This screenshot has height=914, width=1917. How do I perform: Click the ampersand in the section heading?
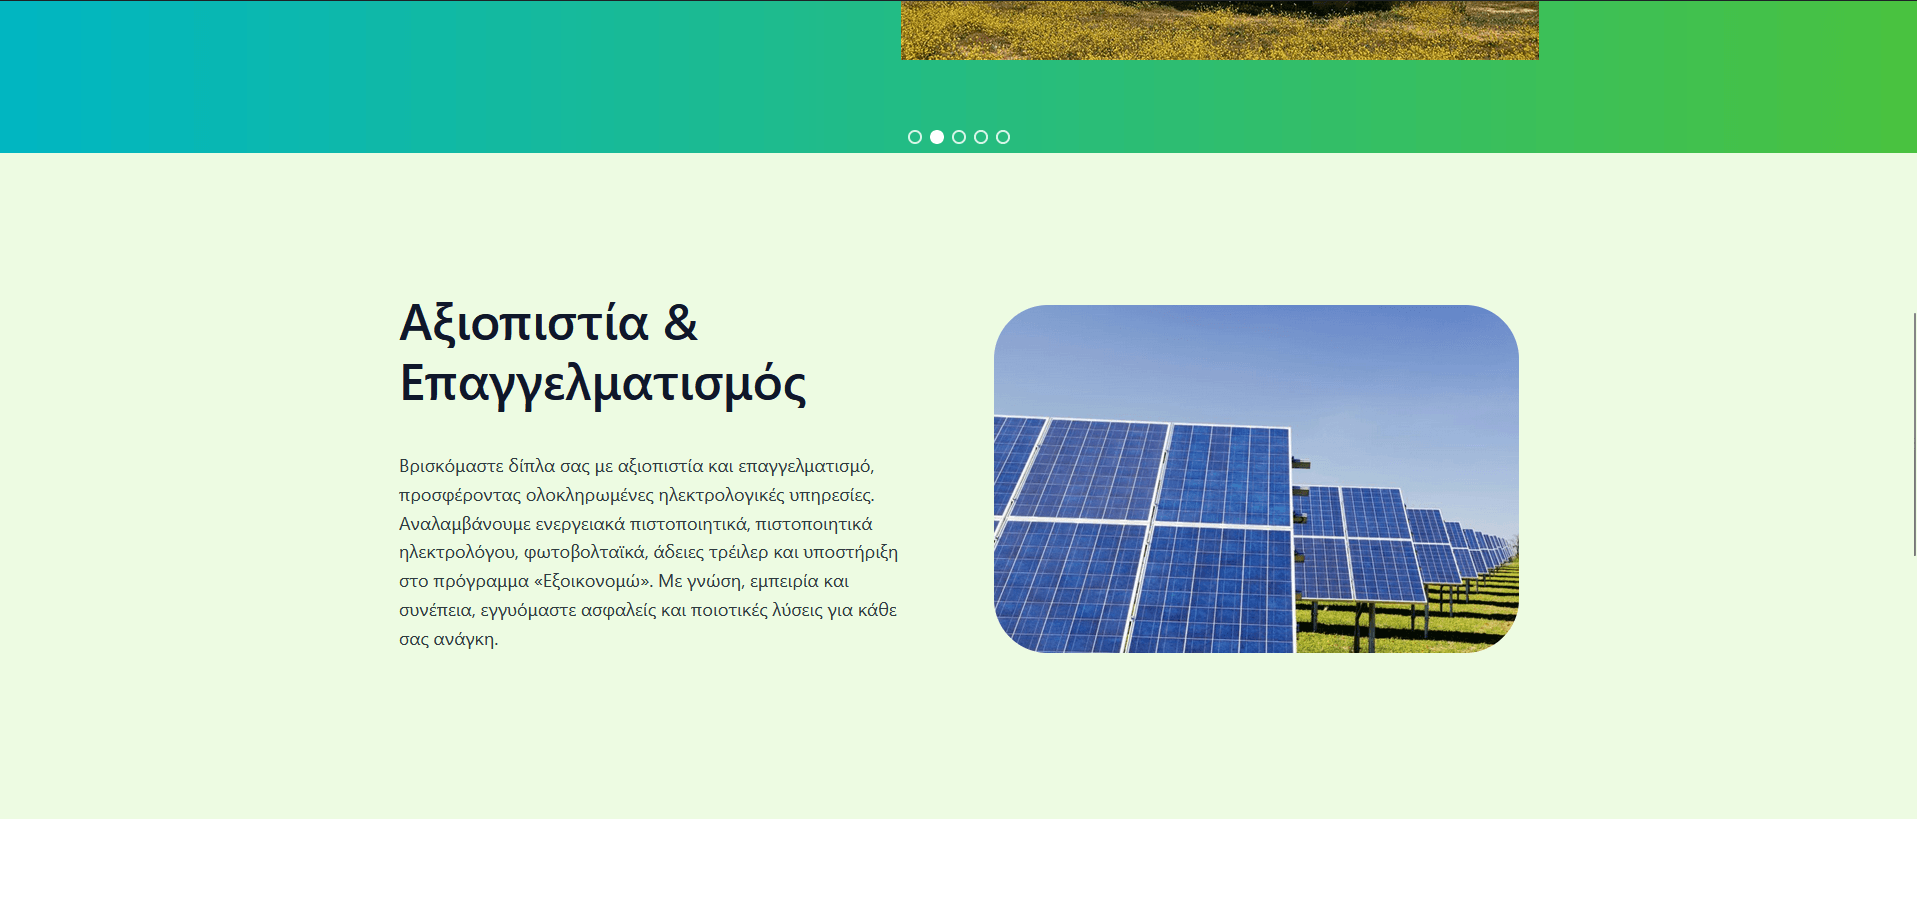tap(682, 322)
